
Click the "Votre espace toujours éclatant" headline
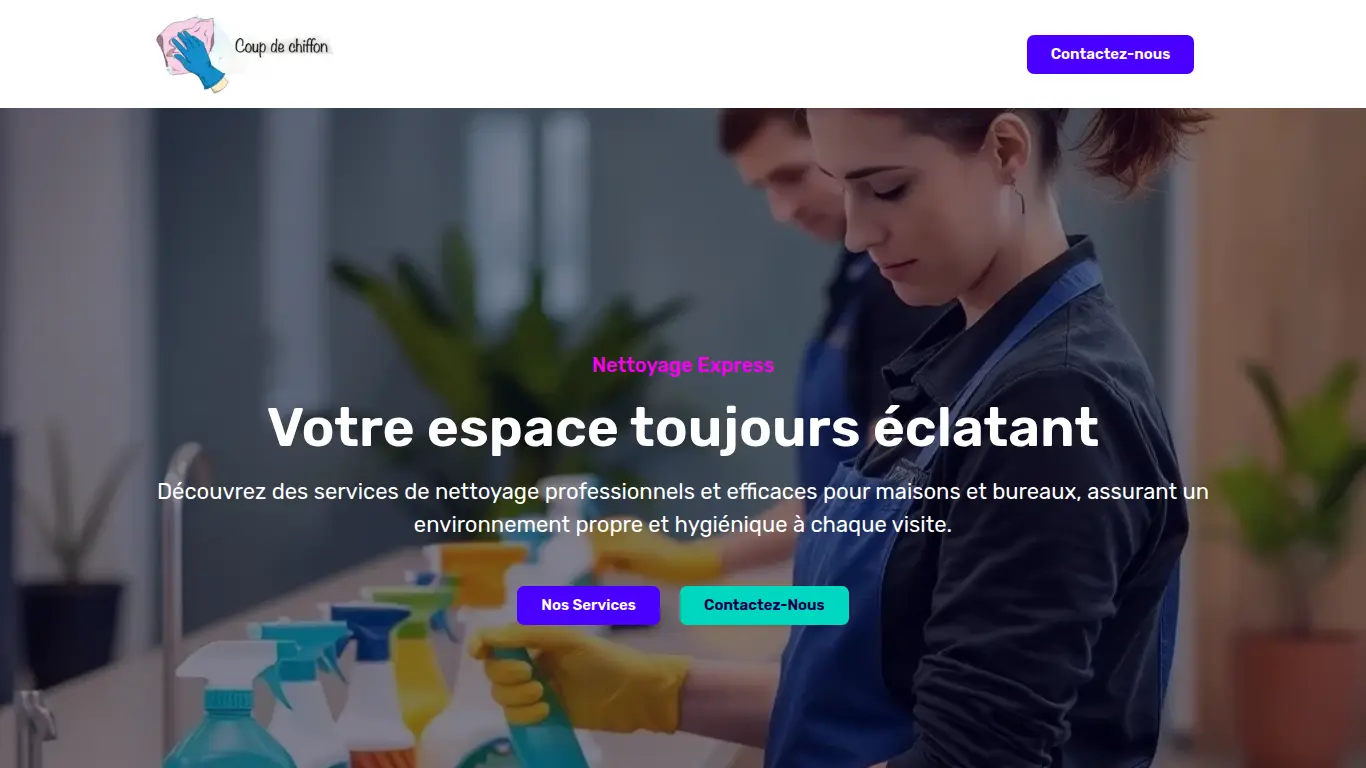point(683,427)
